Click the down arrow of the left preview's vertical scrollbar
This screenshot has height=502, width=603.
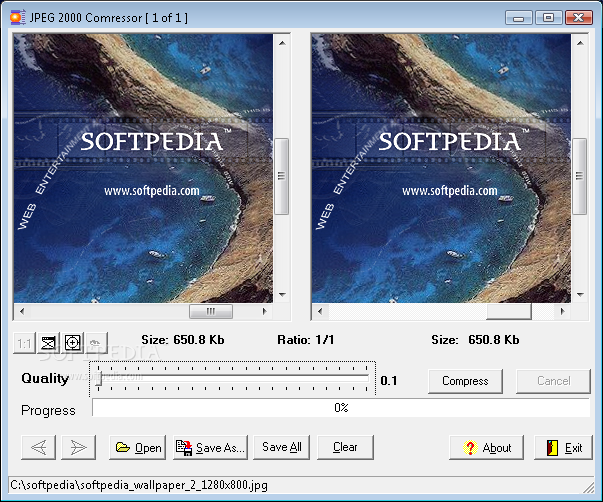point(282,295)
